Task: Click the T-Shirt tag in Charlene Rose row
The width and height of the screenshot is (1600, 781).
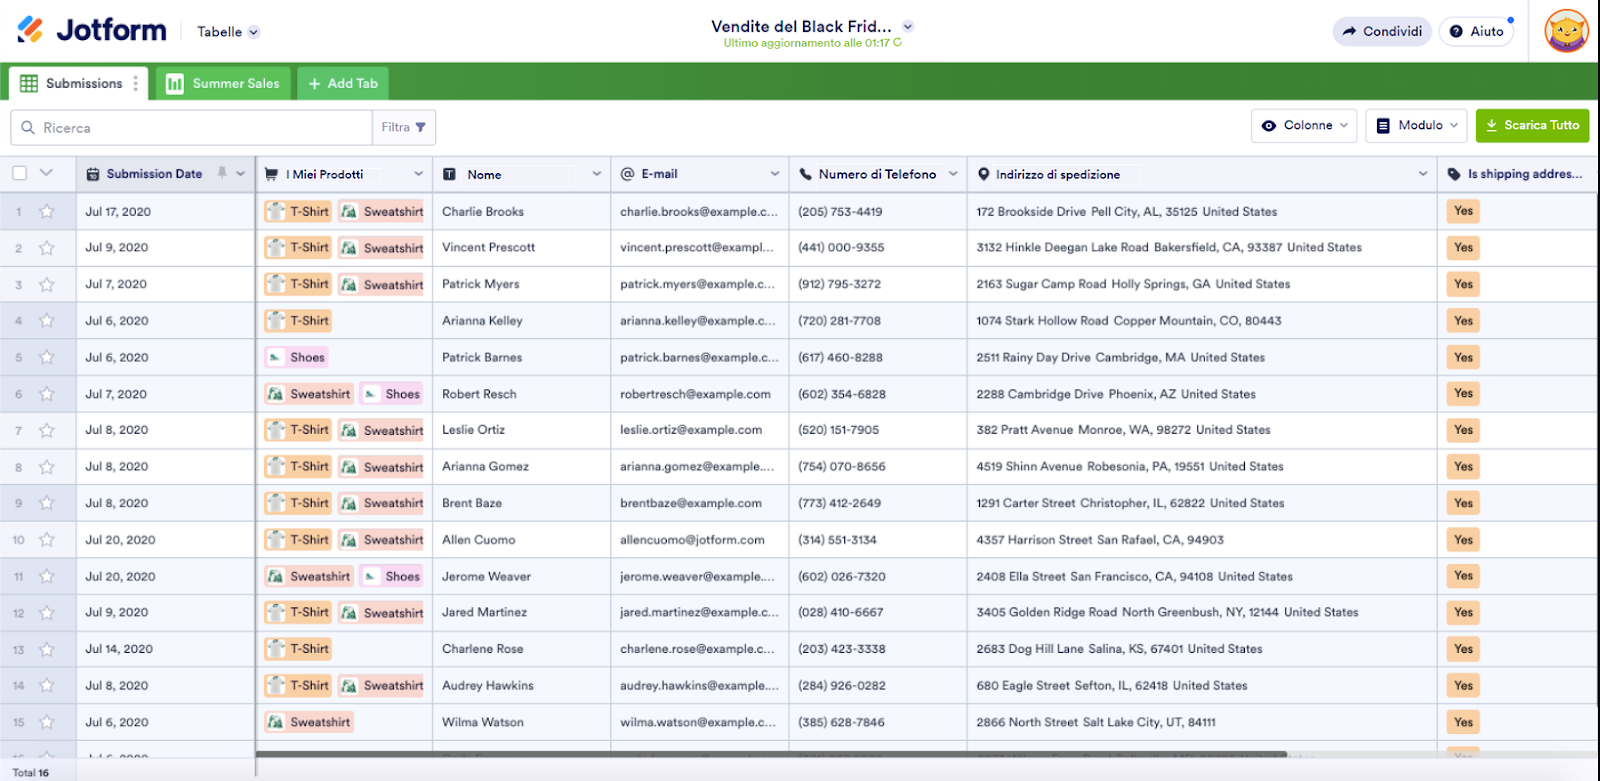Action: click(298, 649)
